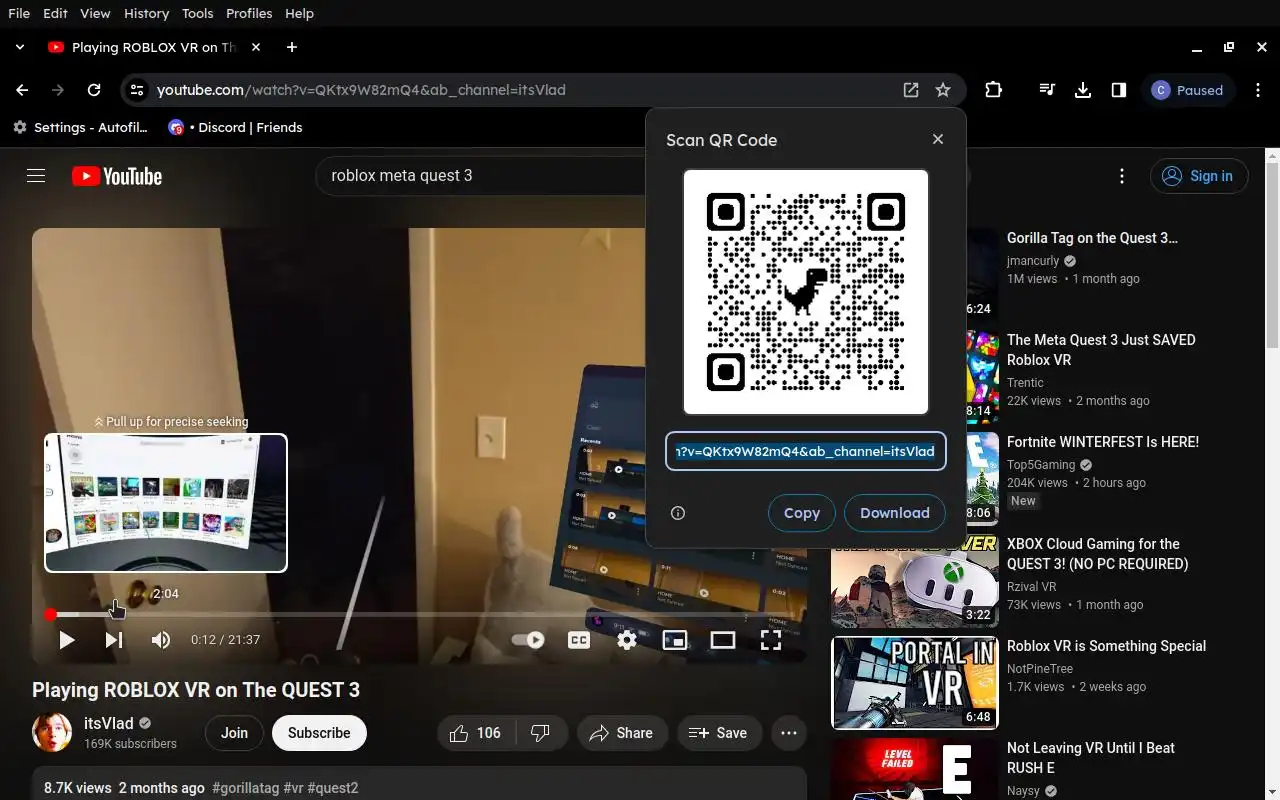Toggle the autoplay switch
Viewport: 1280px width, 800px height.
pos(528,640)
